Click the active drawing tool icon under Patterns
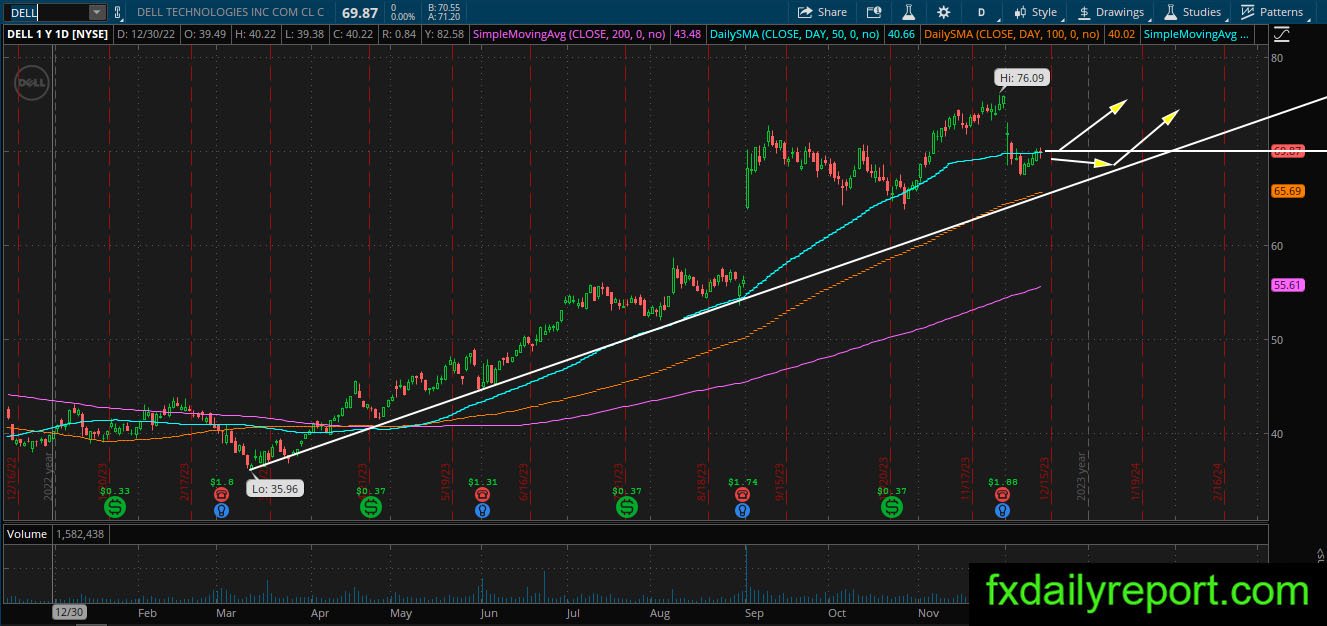 pyautogui.click(x=1282, y=35)
